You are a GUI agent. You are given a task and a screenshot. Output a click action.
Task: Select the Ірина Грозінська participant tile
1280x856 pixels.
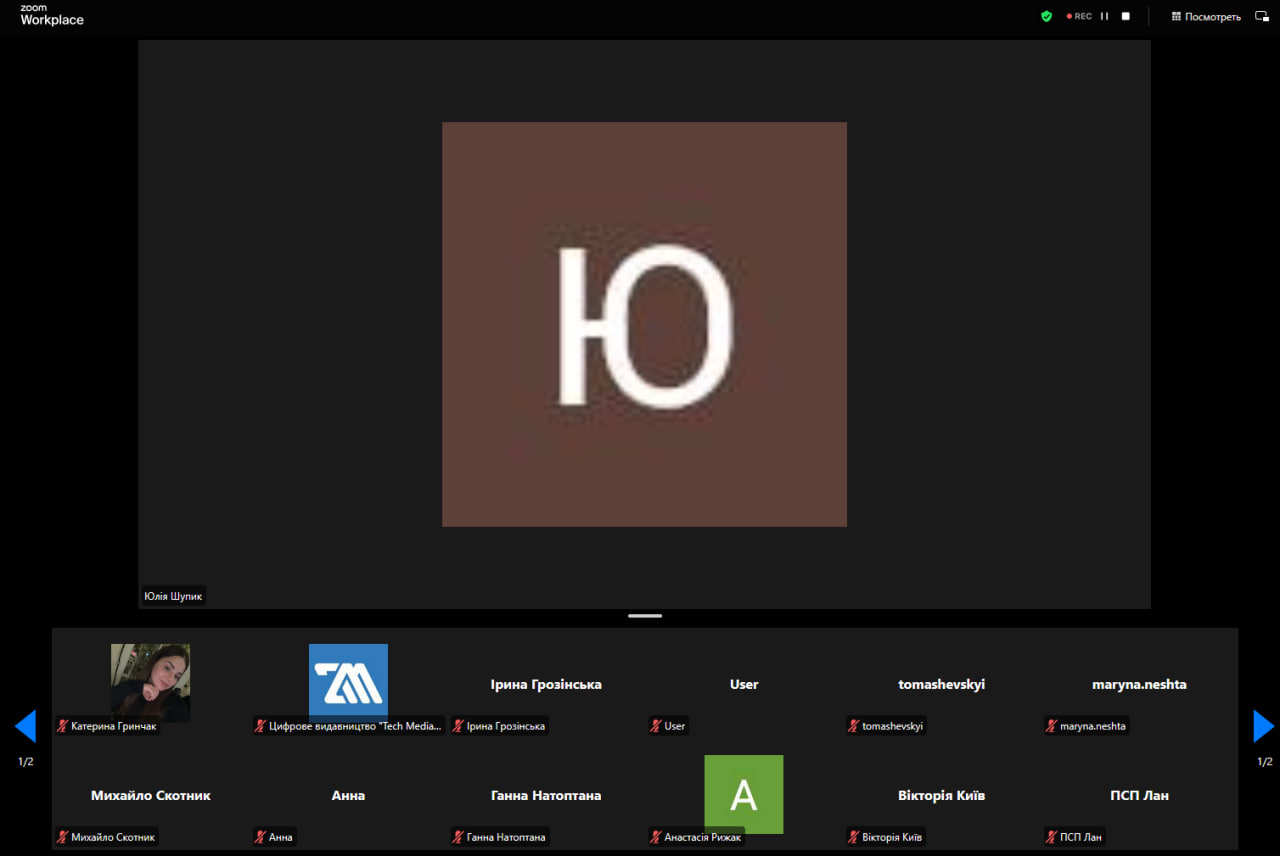546,685
